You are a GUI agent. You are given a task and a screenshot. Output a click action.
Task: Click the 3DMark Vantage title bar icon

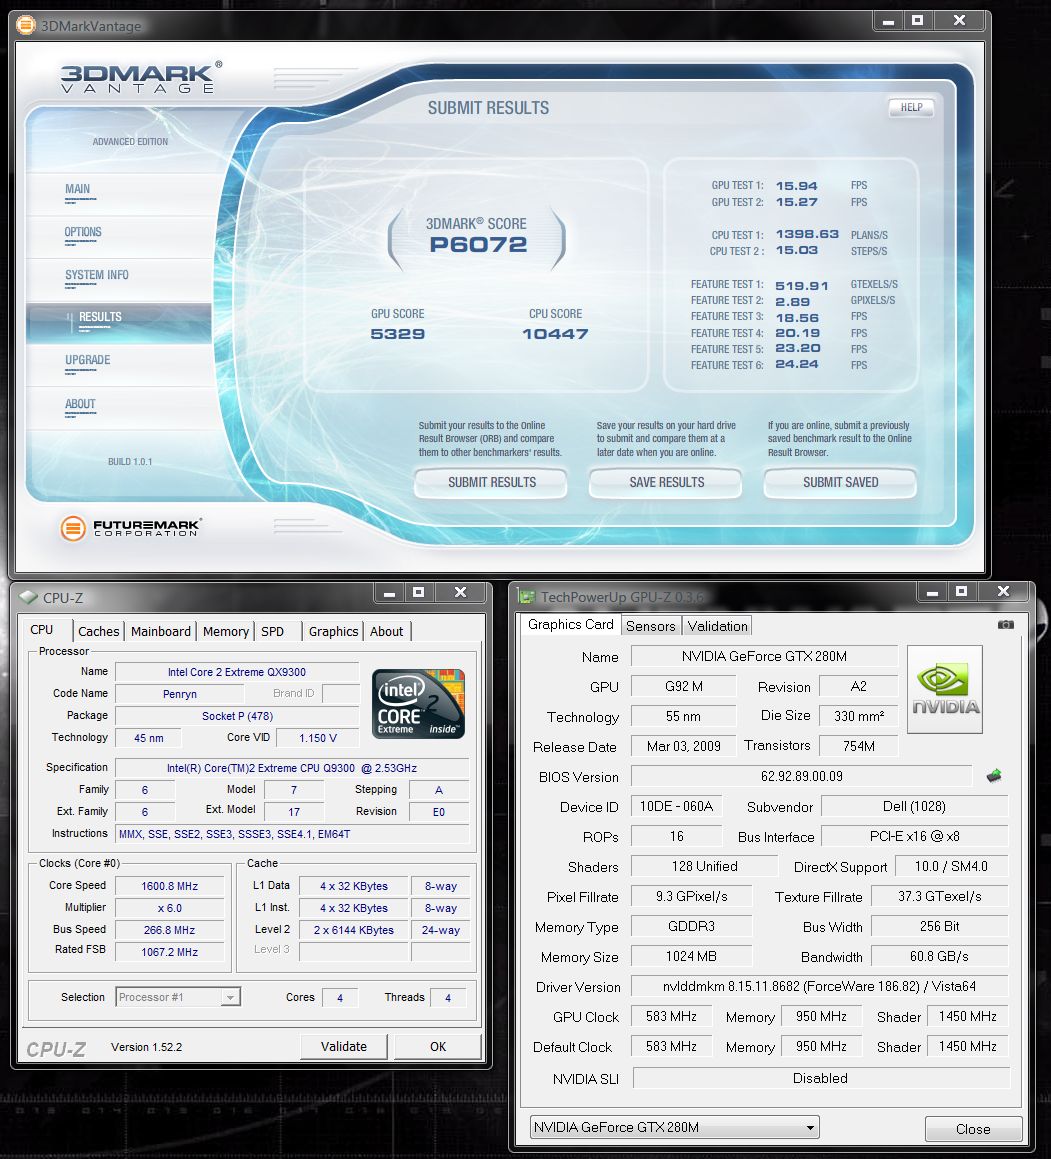tap(26, 25)
